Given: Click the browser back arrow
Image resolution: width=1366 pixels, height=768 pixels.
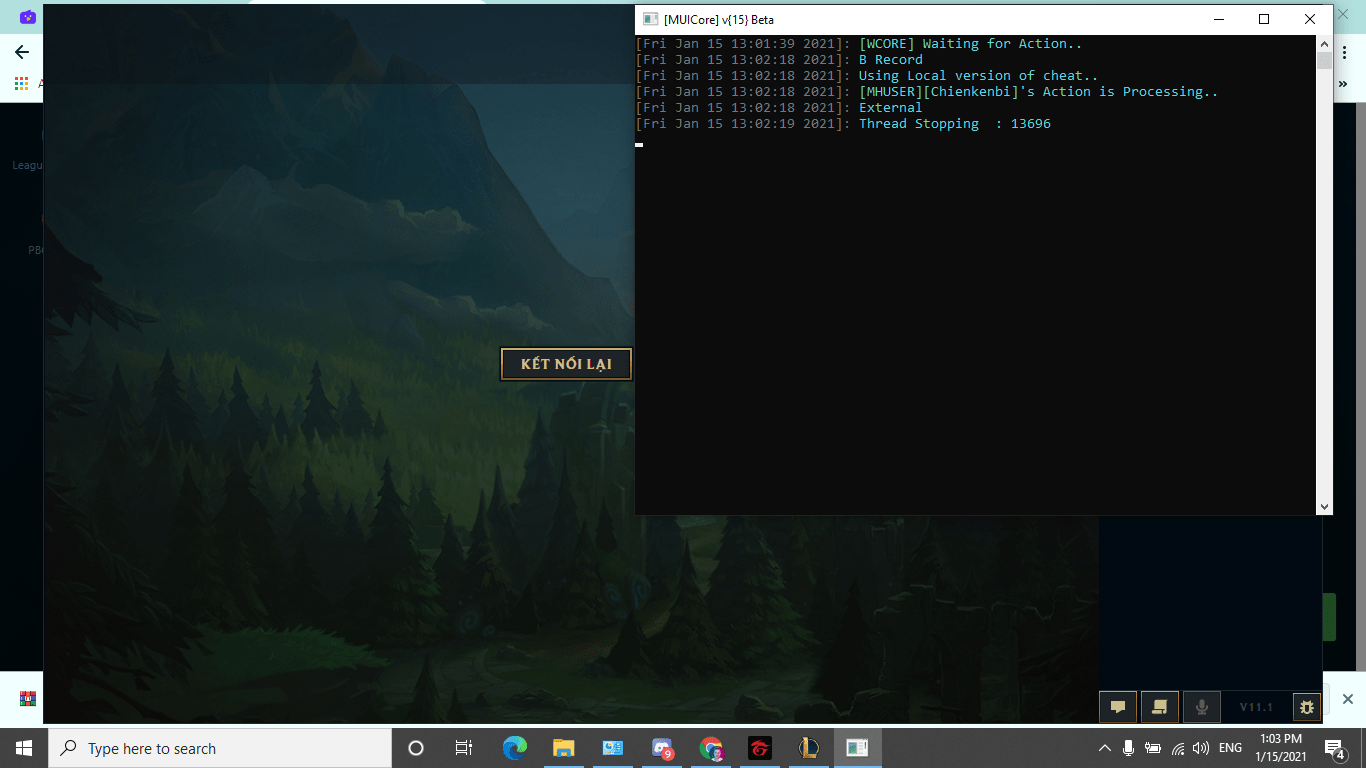Looking at the screenshot, I should coord(22,52).
